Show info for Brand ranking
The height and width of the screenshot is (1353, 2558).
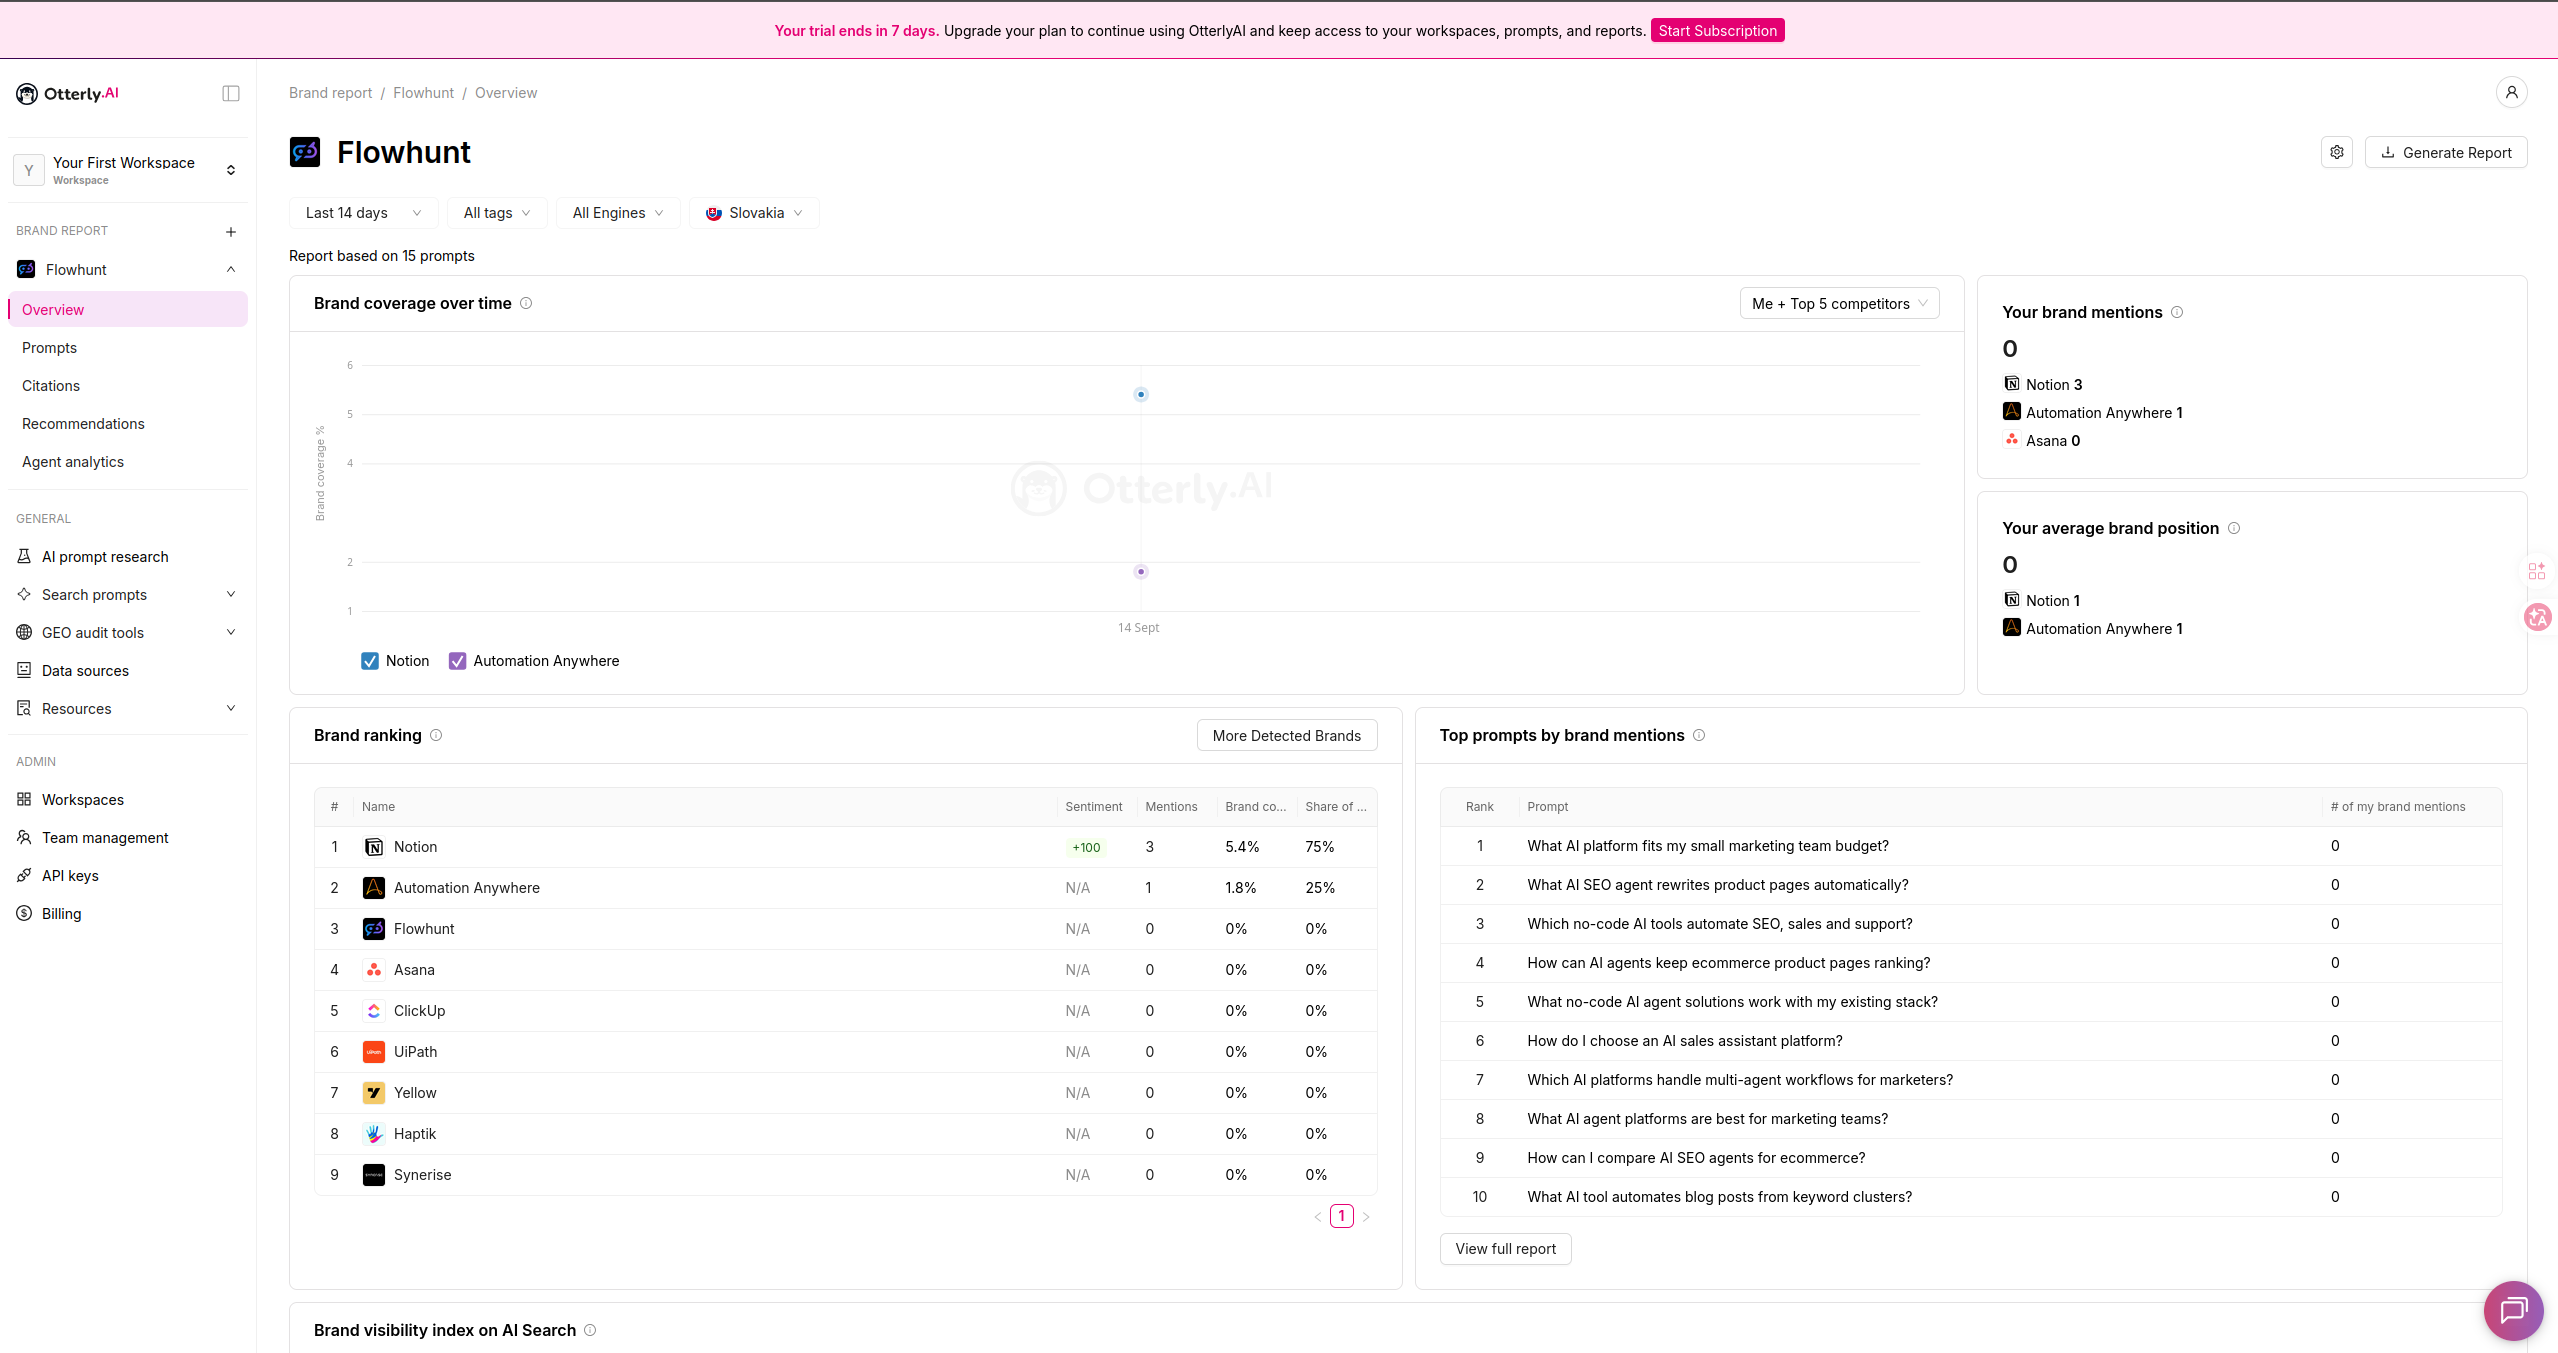(x=436, y=735)
